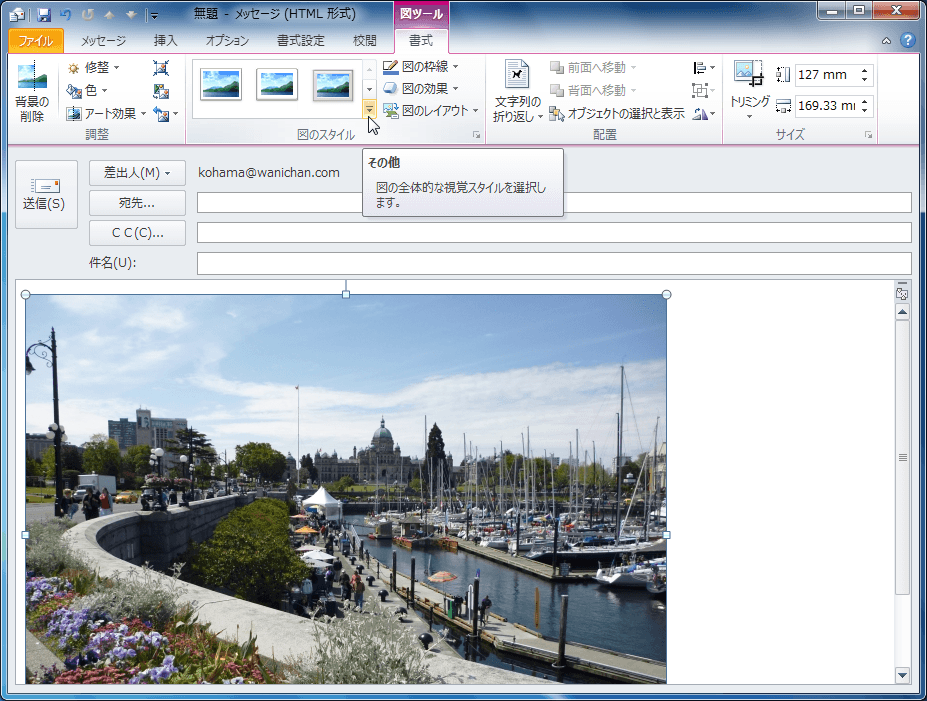The height and width of the screenshot is (701, 927).
Task: Click the CC address input field
Action: click(555, 233)
